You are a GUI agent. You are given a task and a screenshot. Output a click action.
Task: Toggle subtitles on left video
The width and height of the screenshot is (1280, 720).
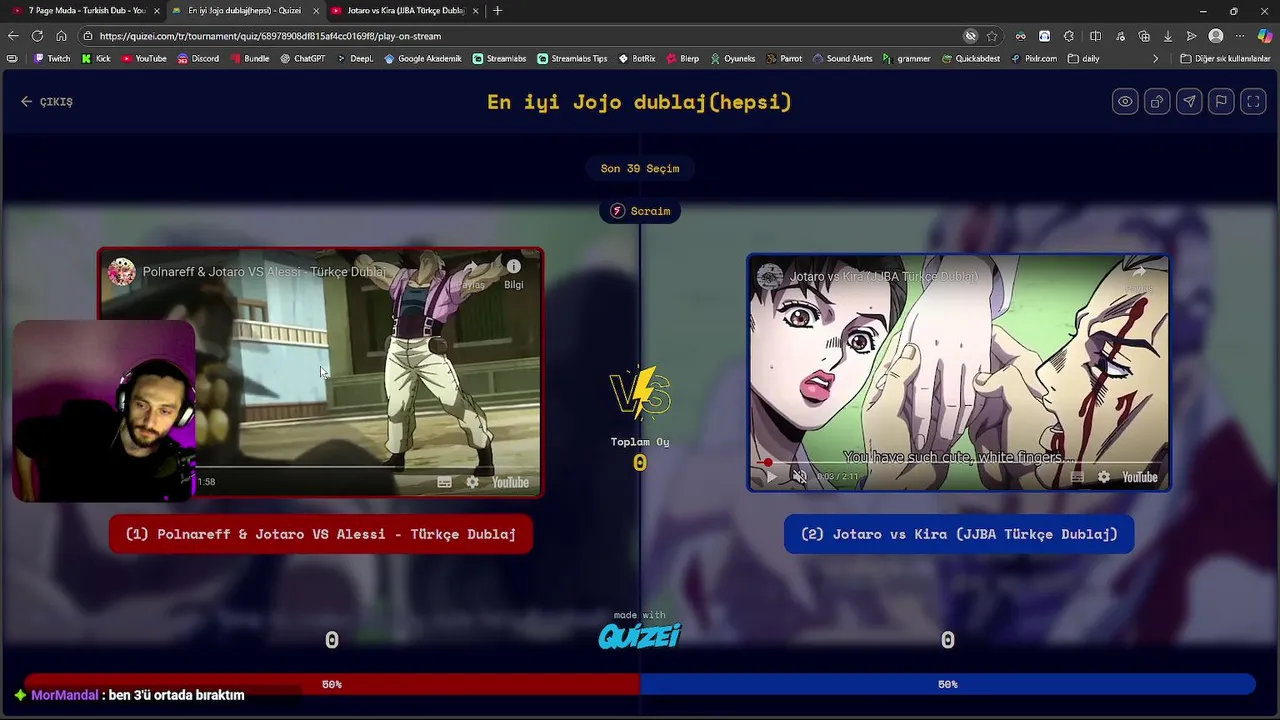pos(444,482)
